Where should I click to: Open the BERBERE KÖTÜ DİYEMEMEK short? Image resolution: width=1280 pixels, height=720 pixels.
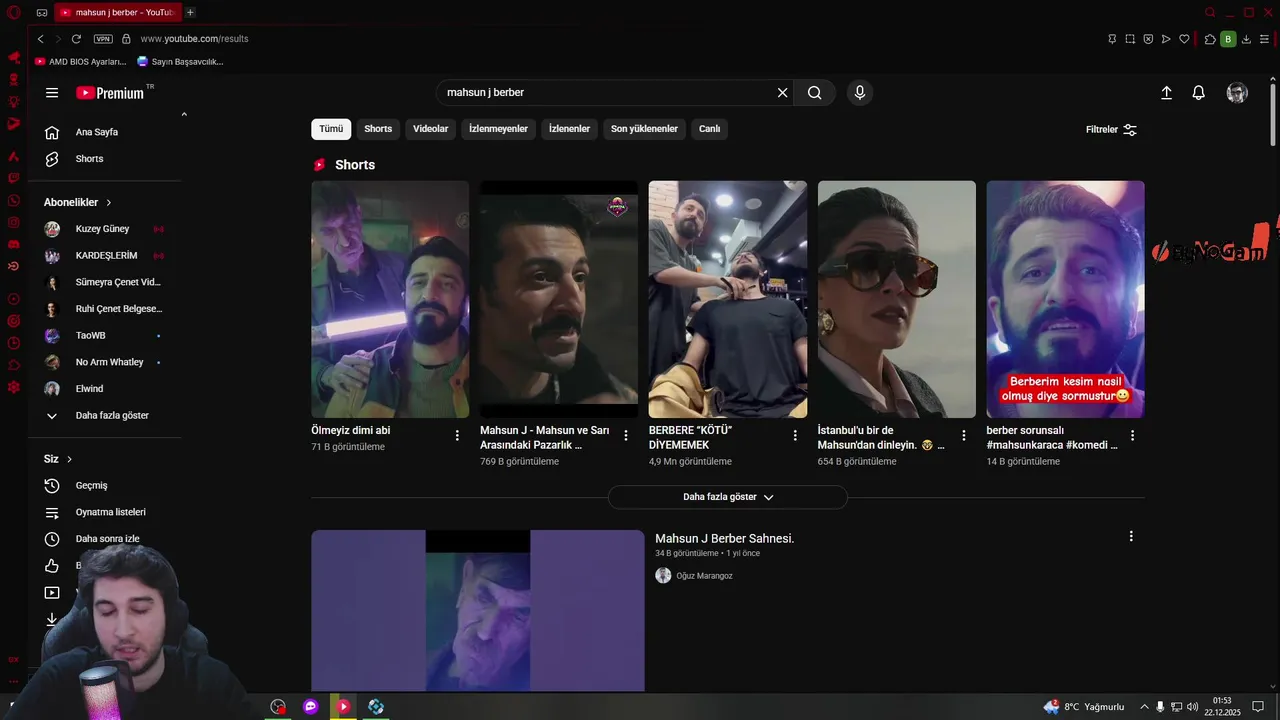click(x=728, y=299)
